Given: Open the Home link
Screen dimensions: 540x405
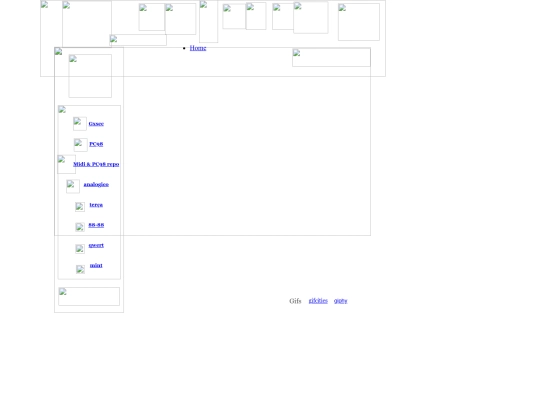Looking at the screenshot, I should coord(198,48).
